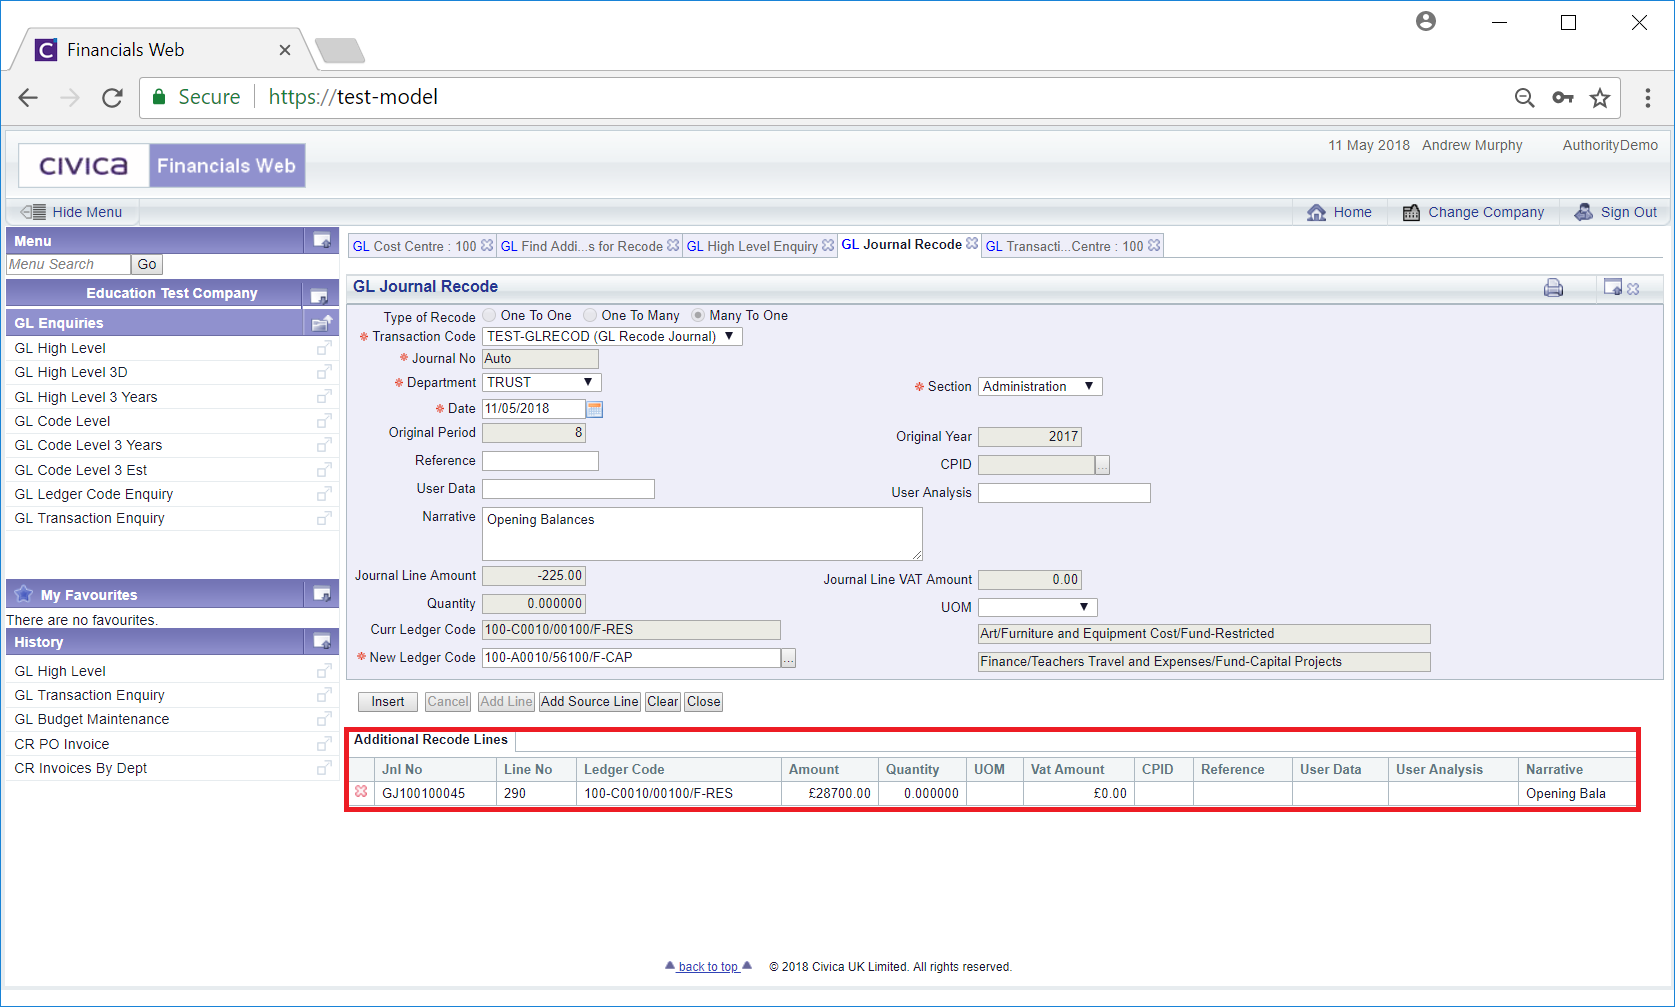The height and width of the screenshot is (1007, 1675).
Task: Open the Transaction Code dropdown
Action: click(612, 337)
